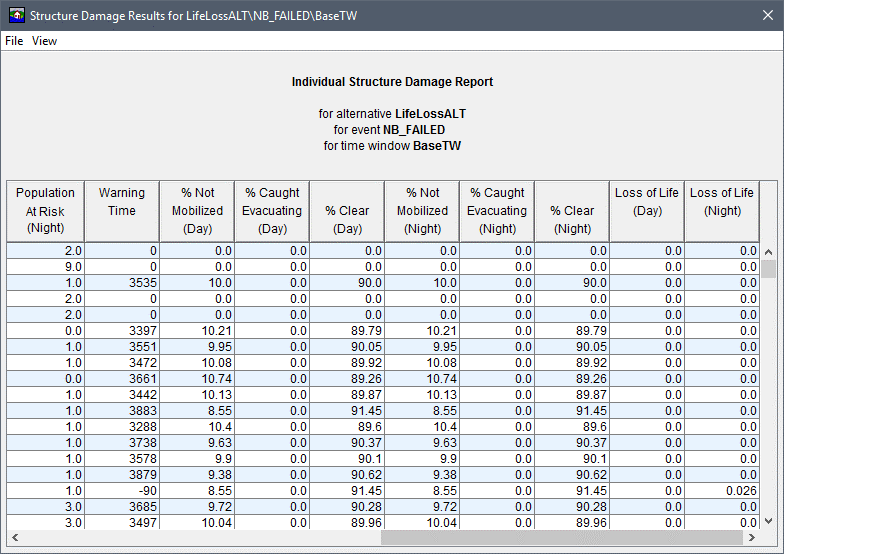This screenshot has width=895, height=554.
Task: Click % Not Mobilized (Day) value 10.74
Action: point(197,379)
